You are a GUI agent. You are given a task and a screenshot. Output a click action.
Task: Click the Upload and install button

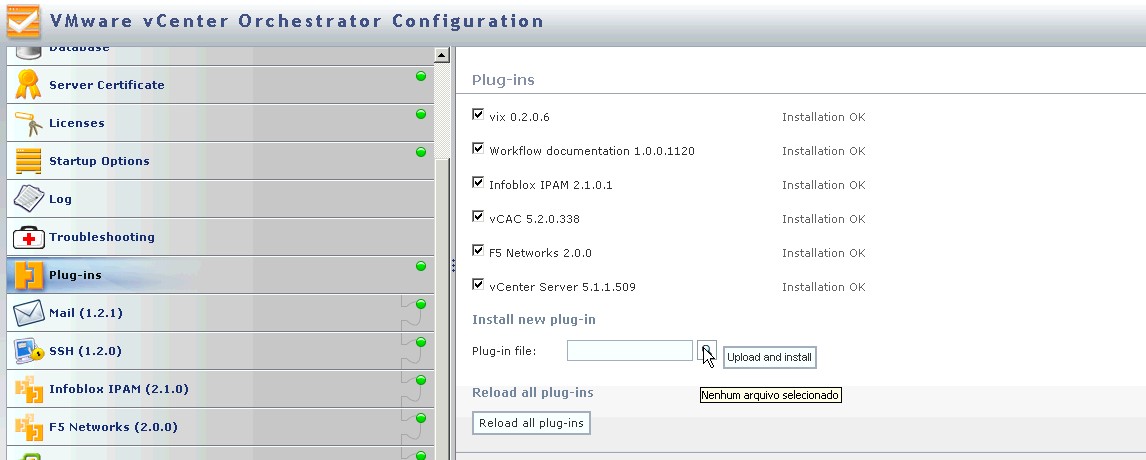769,357
